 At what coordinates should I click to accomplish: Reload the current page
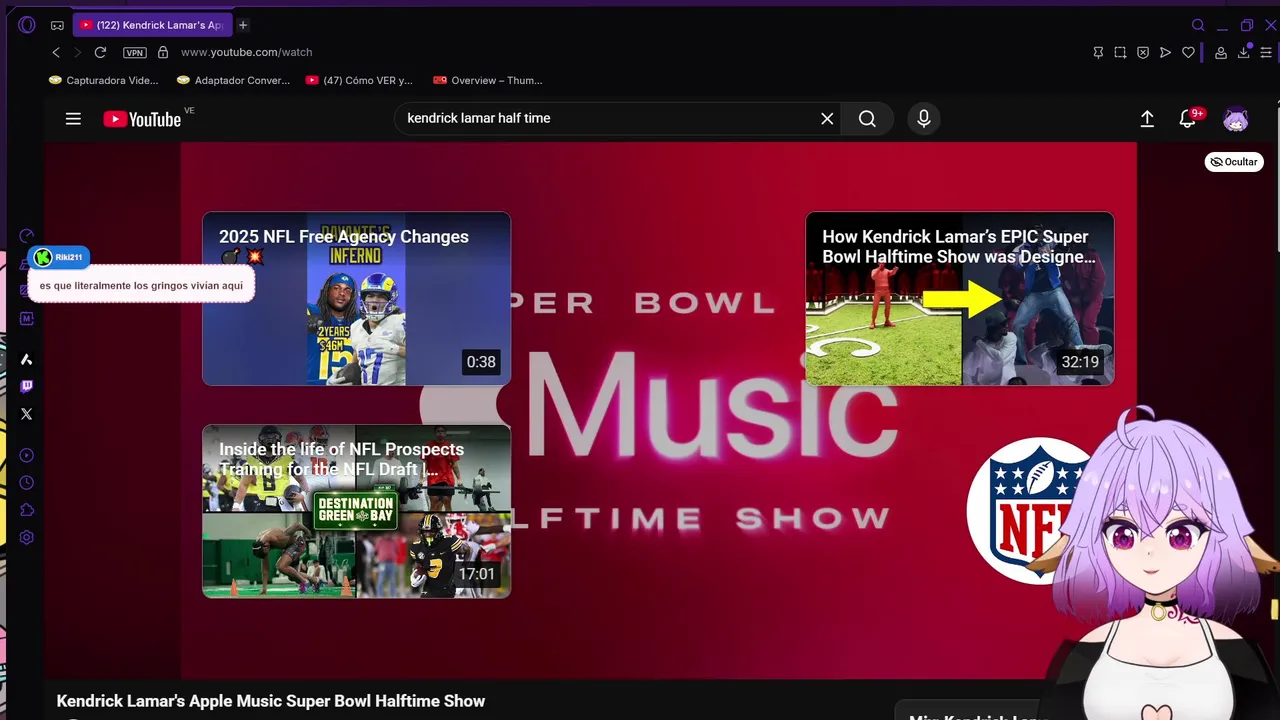(100, 52)
